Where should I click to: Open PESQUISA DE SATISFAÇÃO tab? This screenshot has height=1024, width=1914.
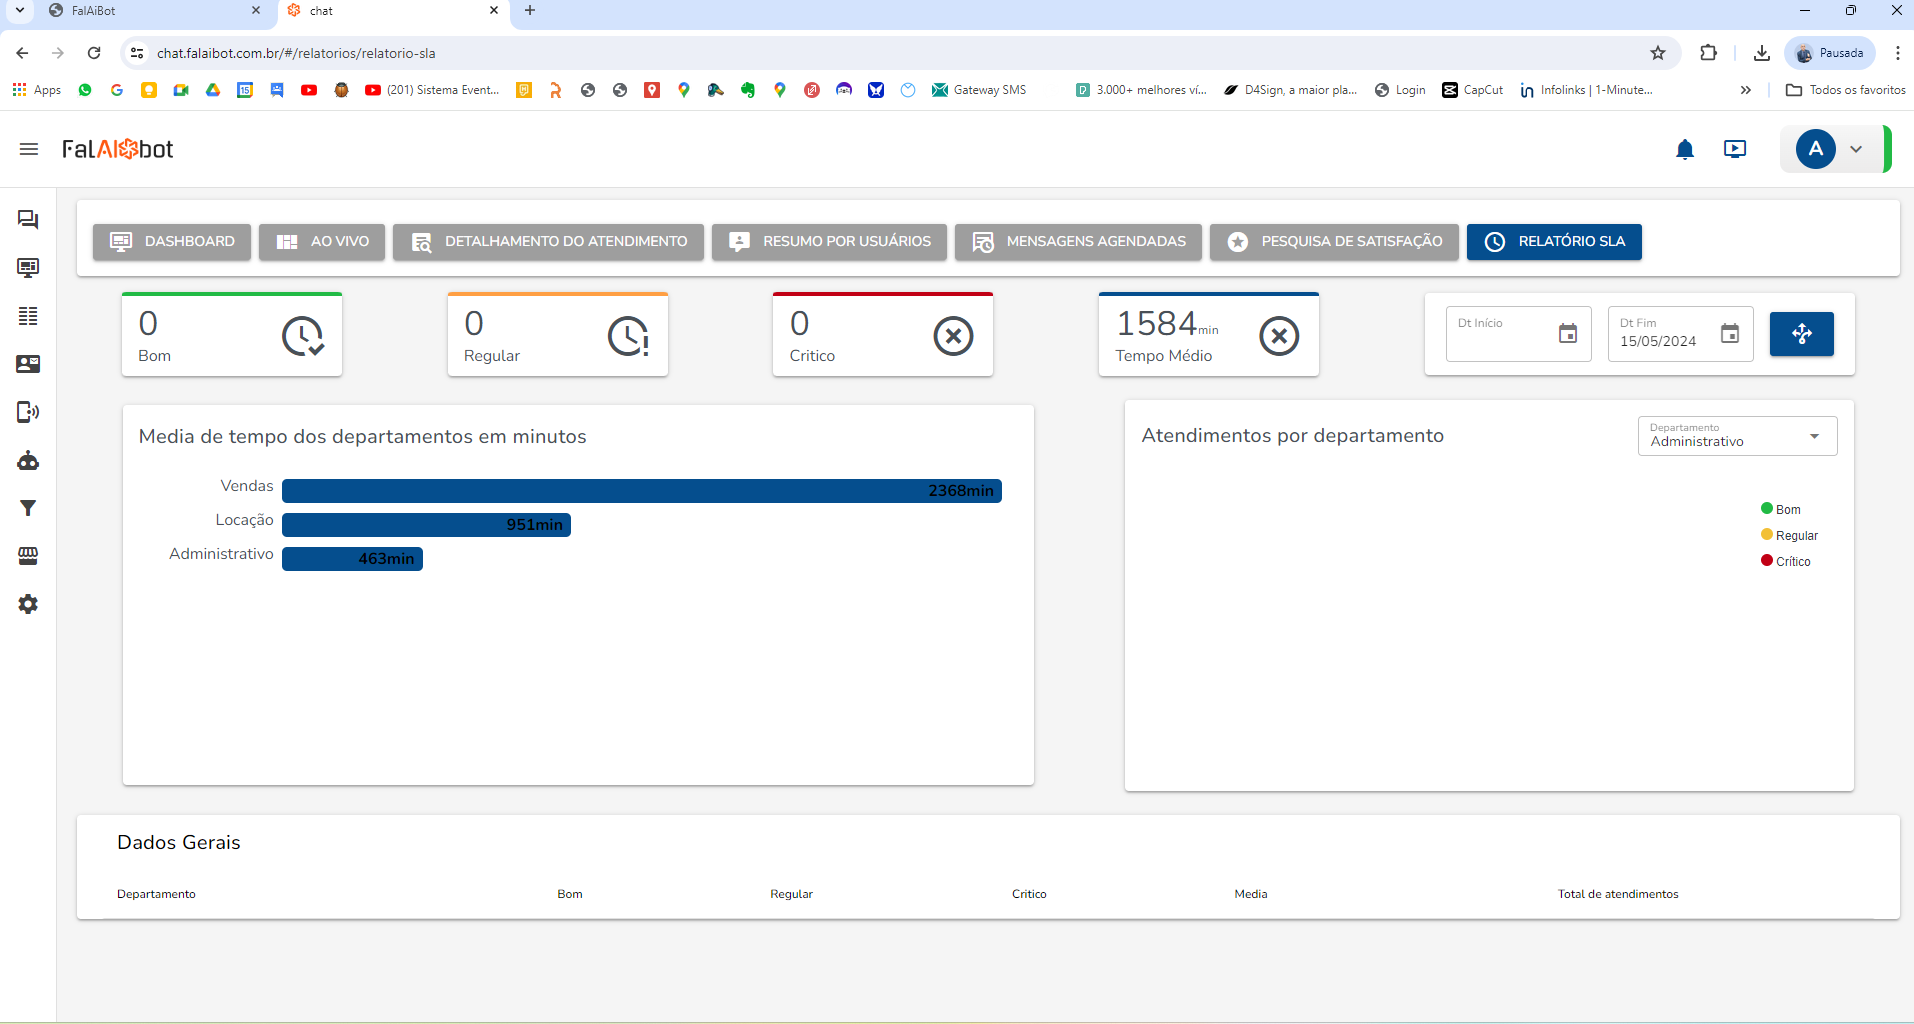[1334, 241]
